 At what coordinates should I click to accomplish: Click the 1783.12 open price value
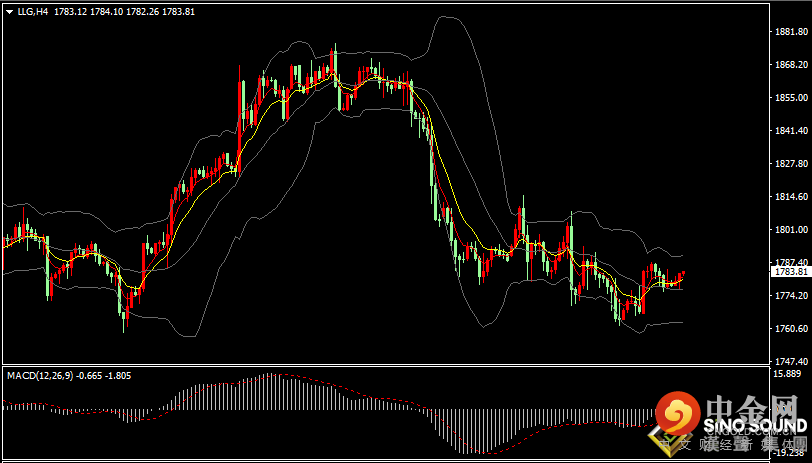(70, 11)
